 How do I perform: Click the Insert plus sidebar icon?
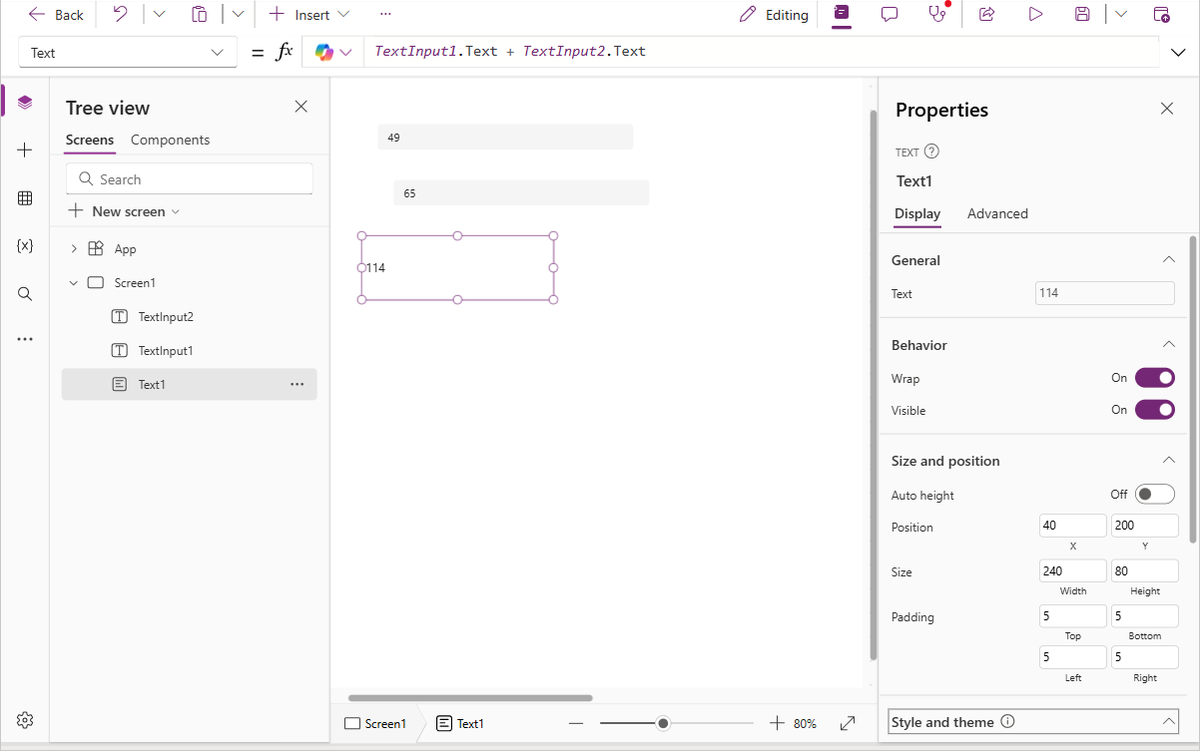click(25, 150)
